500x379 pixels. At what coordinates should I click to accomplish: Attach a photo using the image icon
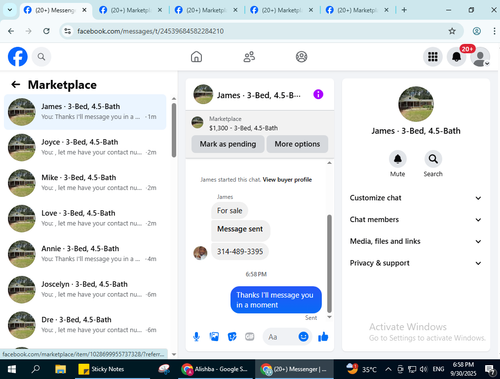[214, 337]
